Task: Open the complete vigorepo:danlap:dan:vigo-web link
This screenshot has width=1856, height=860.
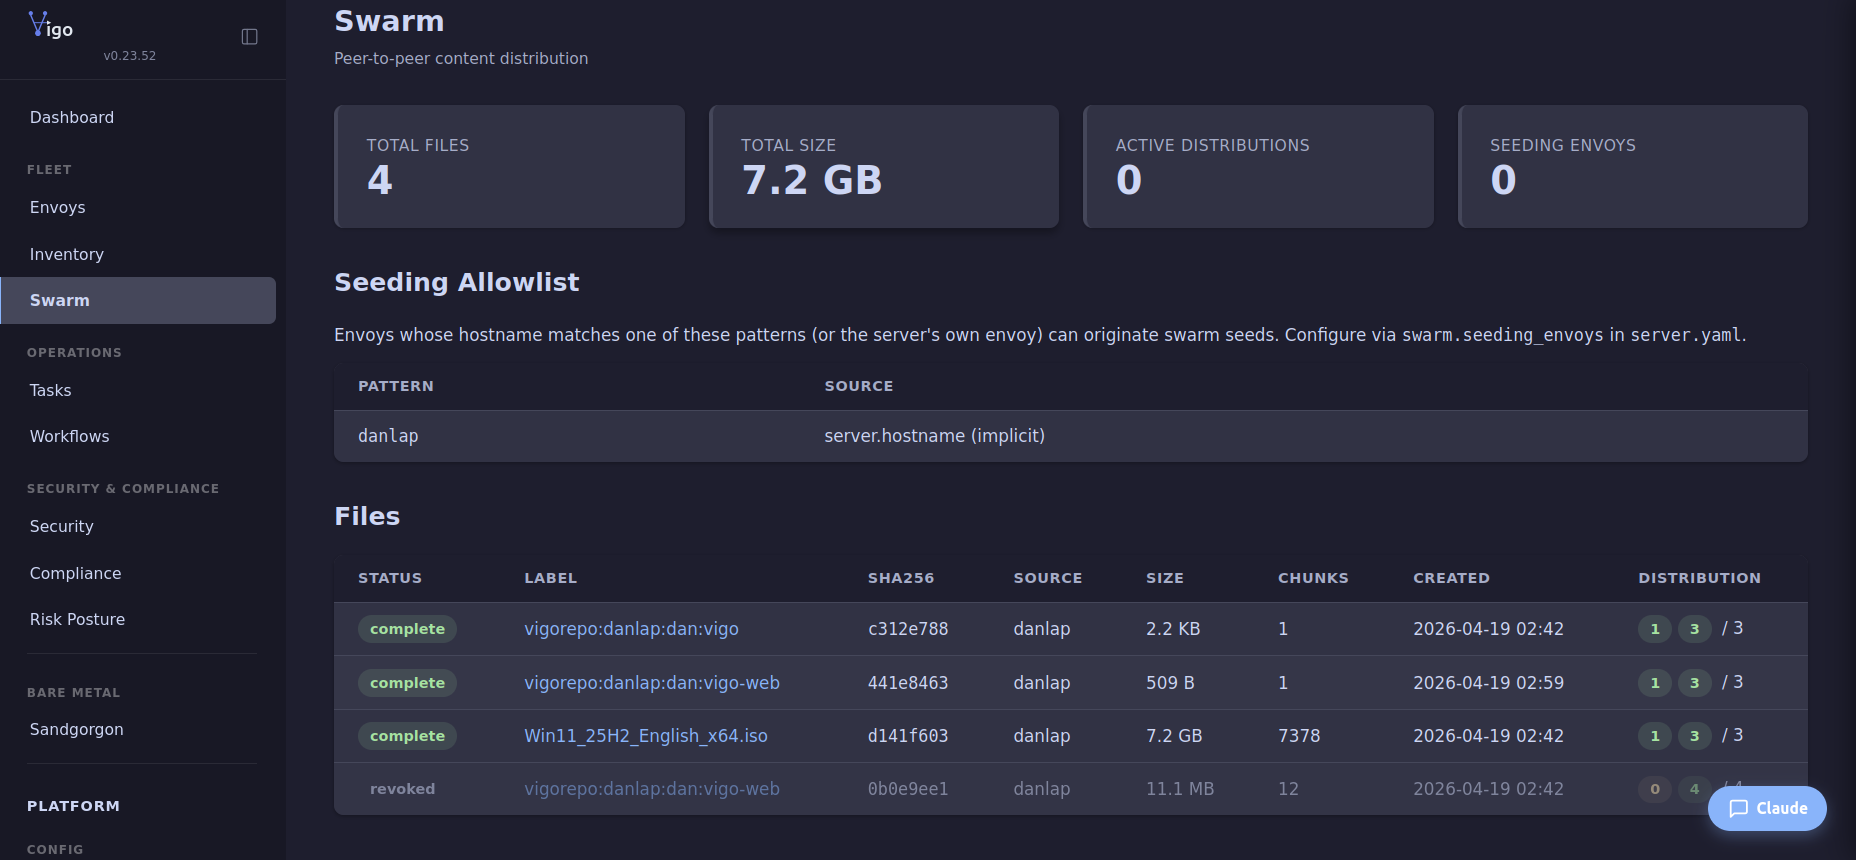Action: click(652, 683)
